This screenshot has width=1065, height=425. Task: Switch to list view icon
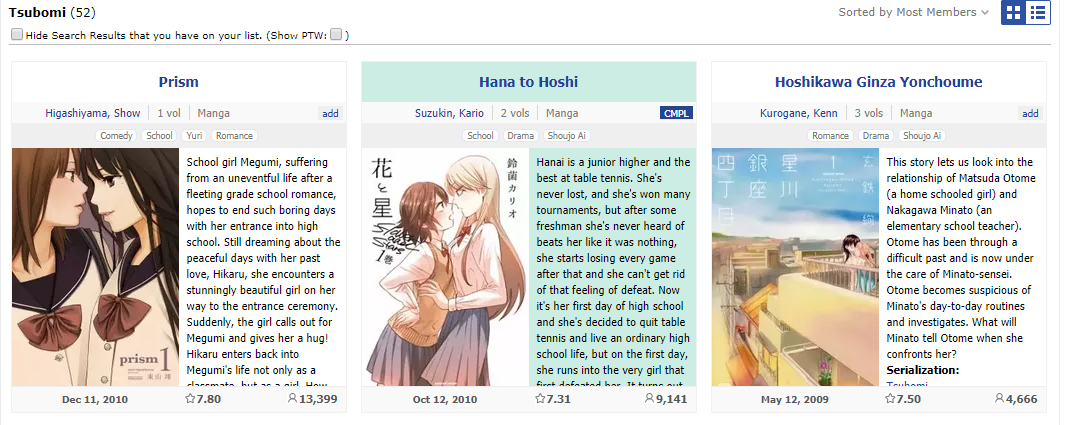tap(1038, 12)
